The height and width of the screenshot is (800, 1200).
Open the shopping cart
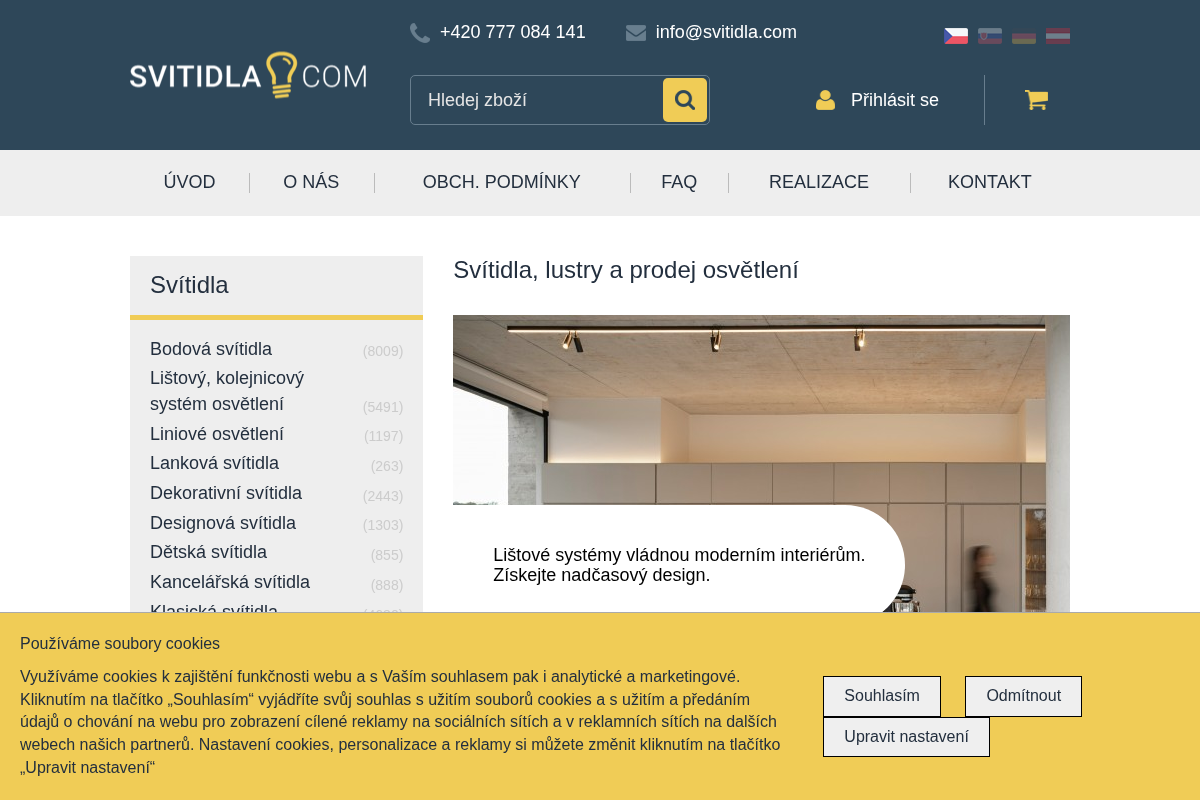click(x=1036, y=100)
